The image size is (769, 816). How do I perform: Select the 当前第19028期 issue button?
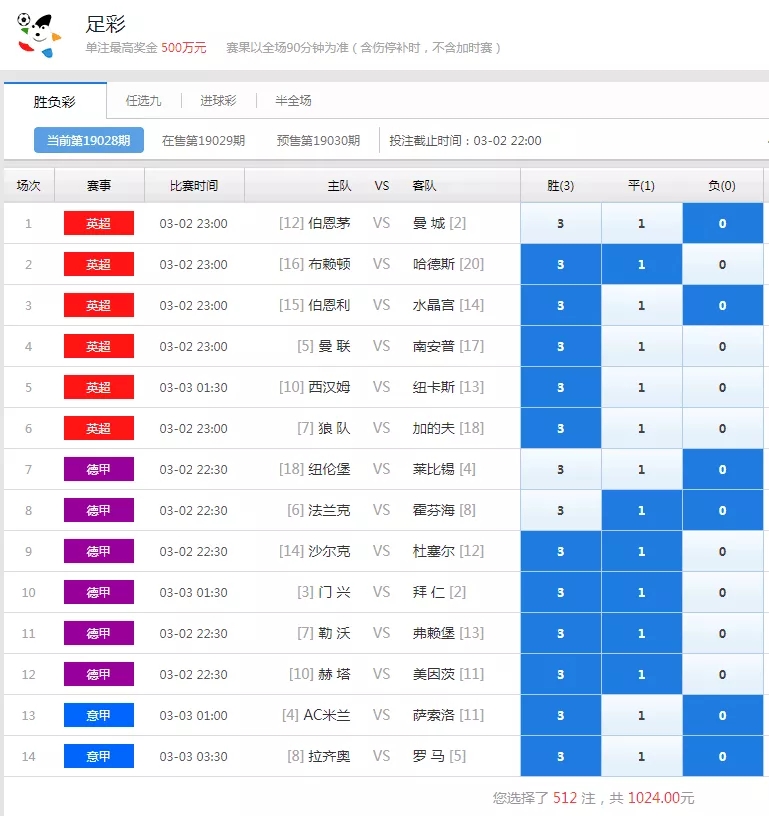click(x=89, y=141)
